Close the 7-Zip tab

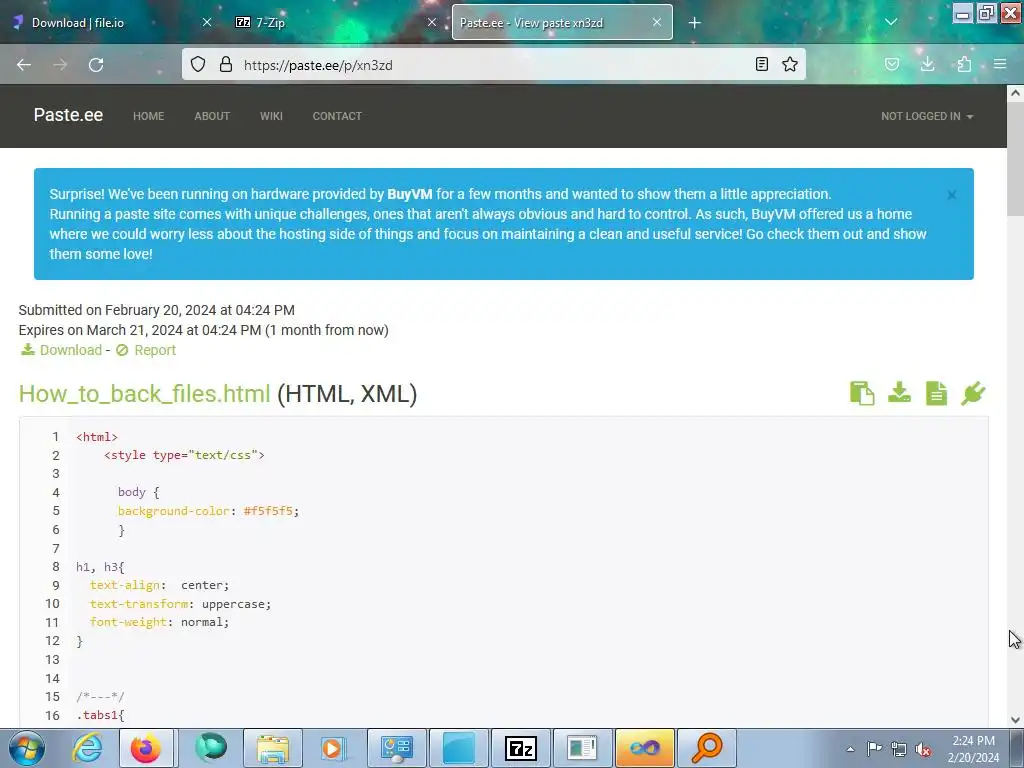coord(432,22)
